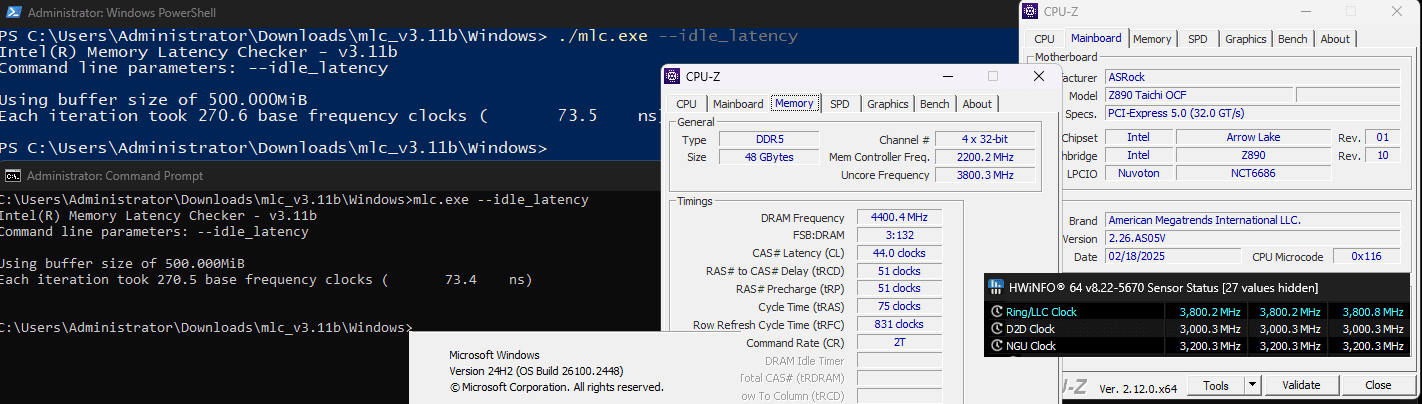Switch to CPU tab in Memory CPU-Z window

click(686, 104)
